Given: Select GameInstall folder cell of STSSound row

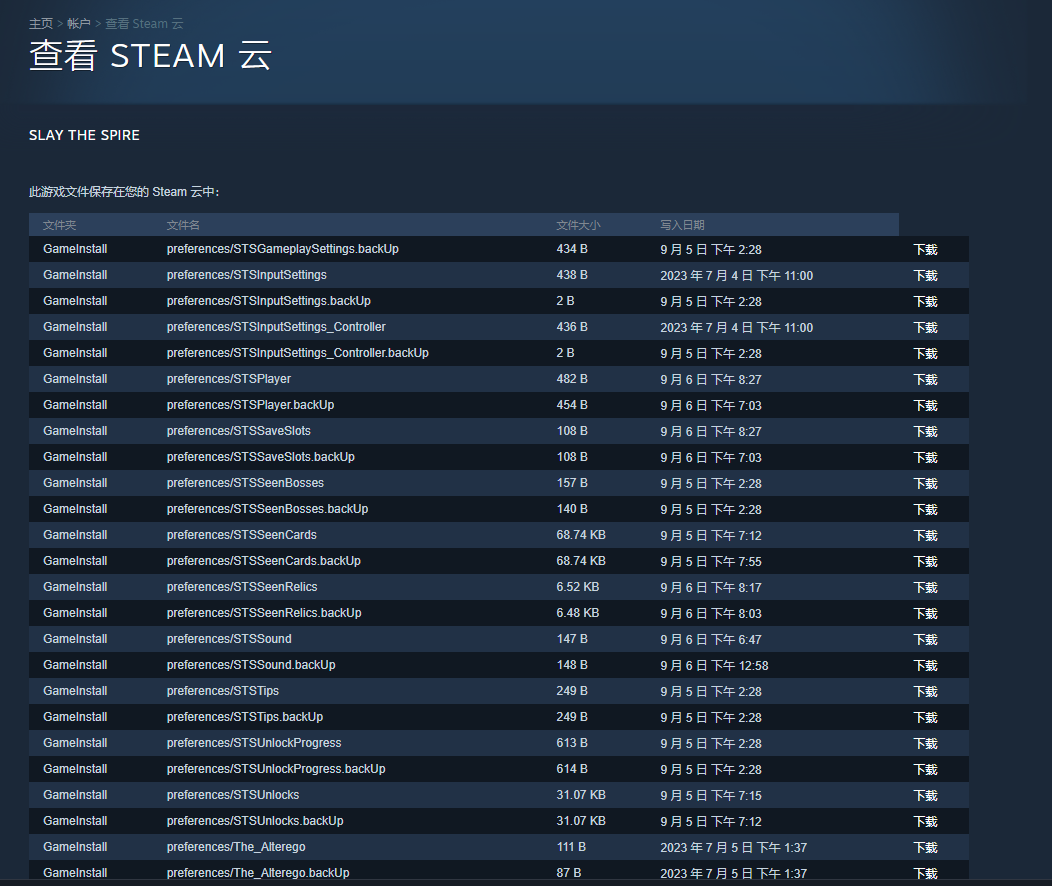Looking at the screenshot, I should click(x=75, y=639).
